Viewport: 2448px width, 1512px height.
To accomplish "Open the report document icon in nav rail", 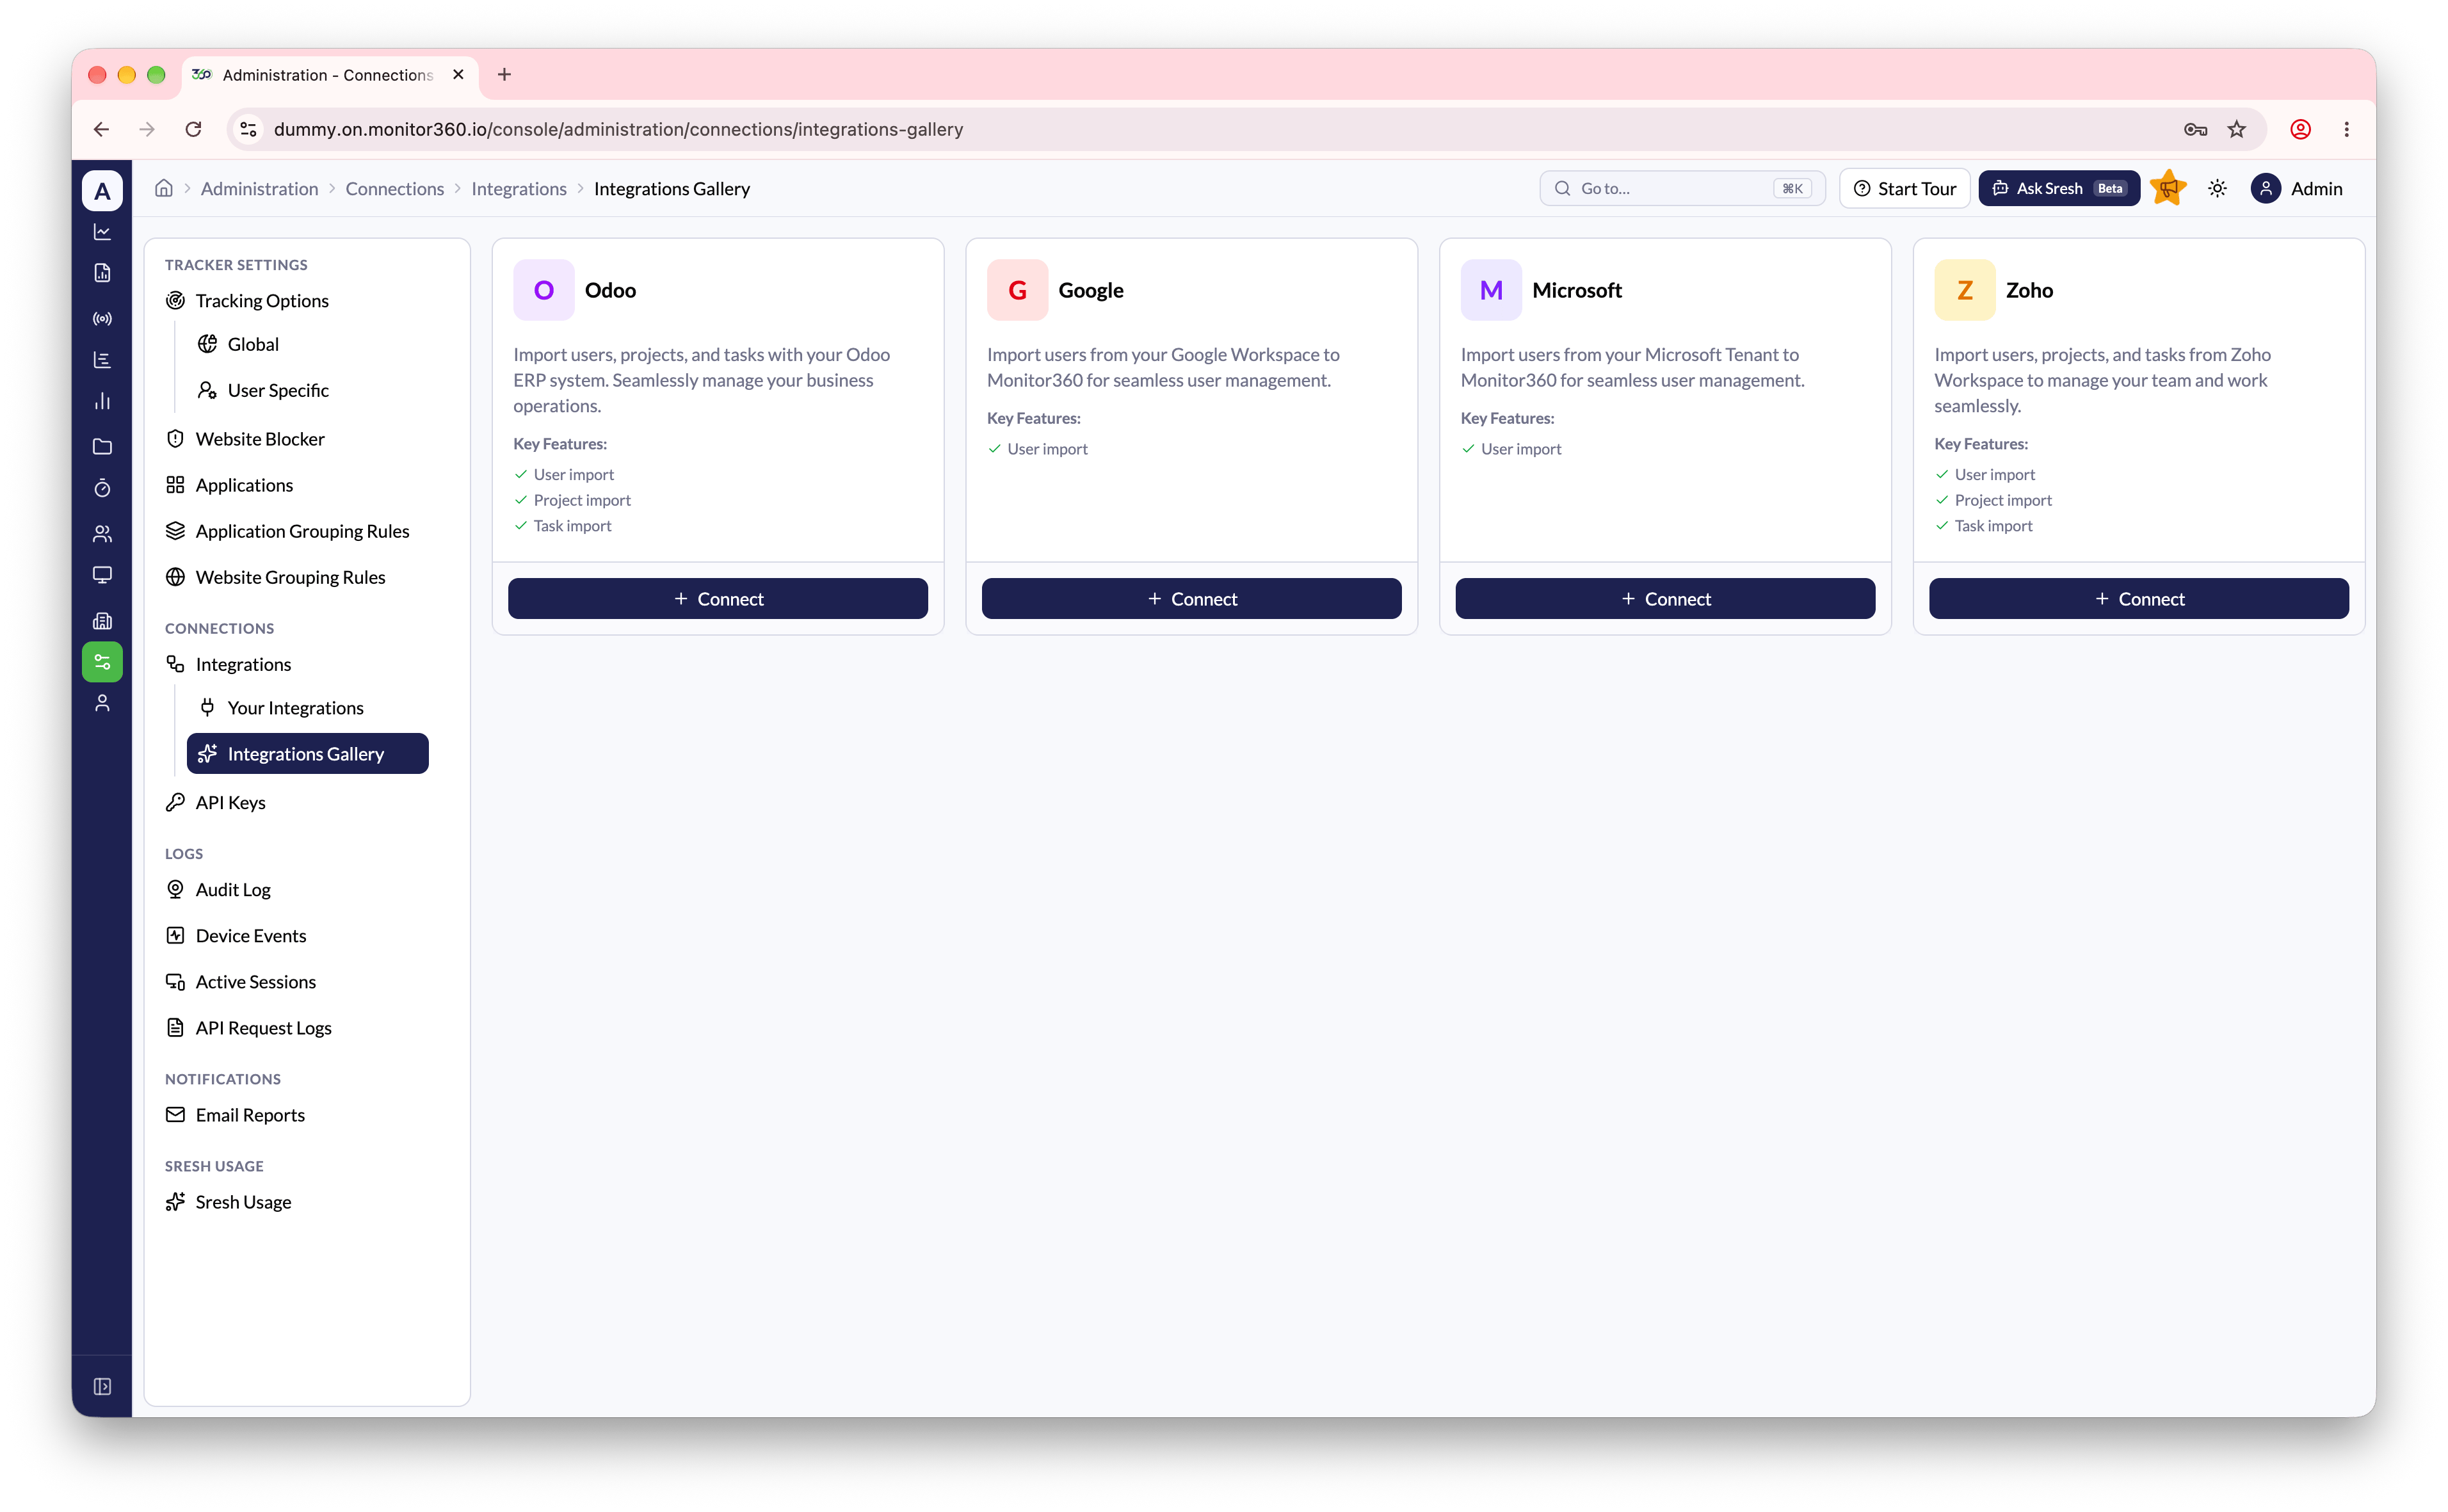I will point(102,273).
